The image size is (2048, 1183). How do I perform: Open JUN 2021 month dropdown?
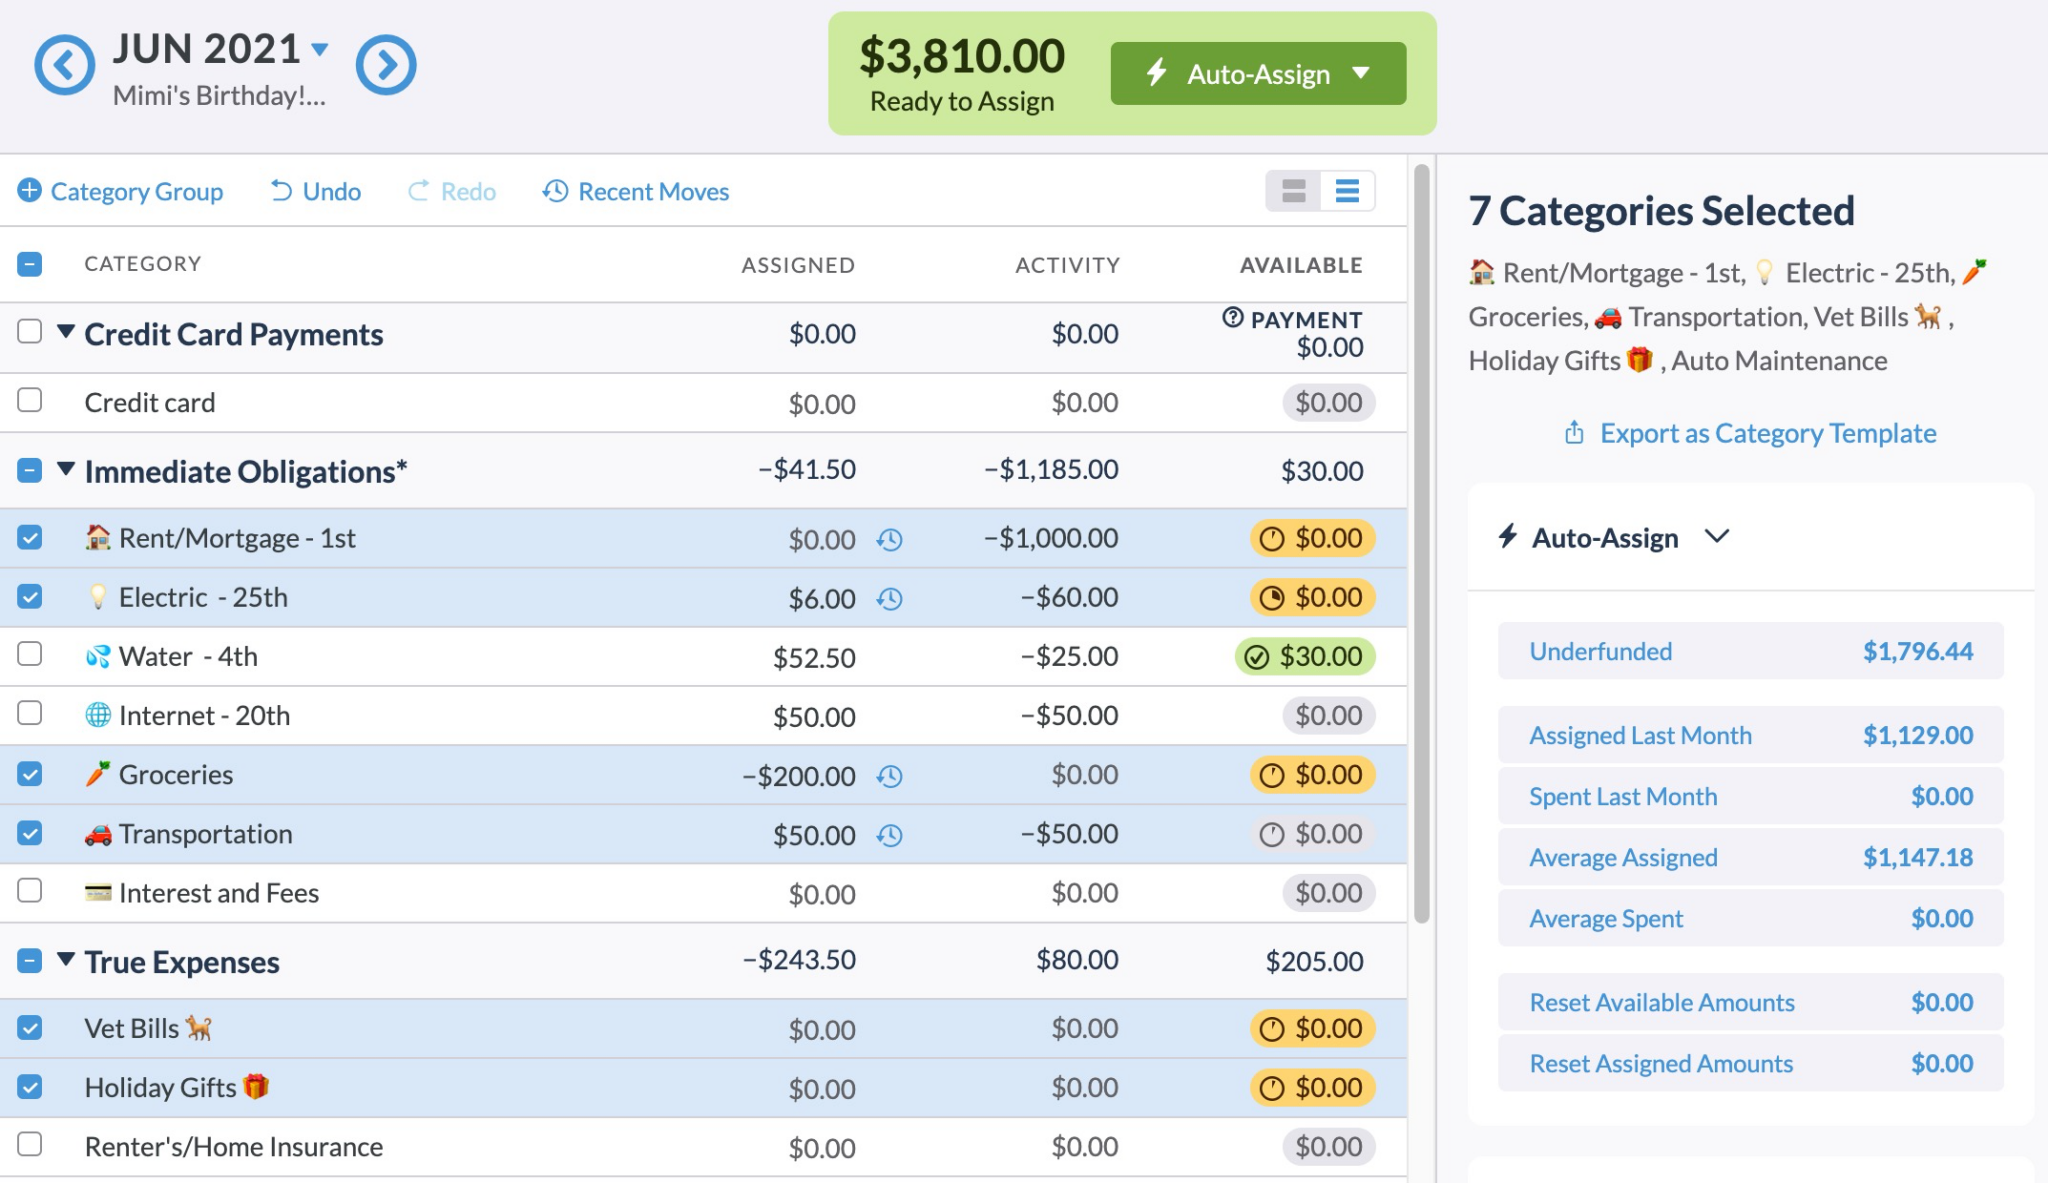tap(320, 48)
